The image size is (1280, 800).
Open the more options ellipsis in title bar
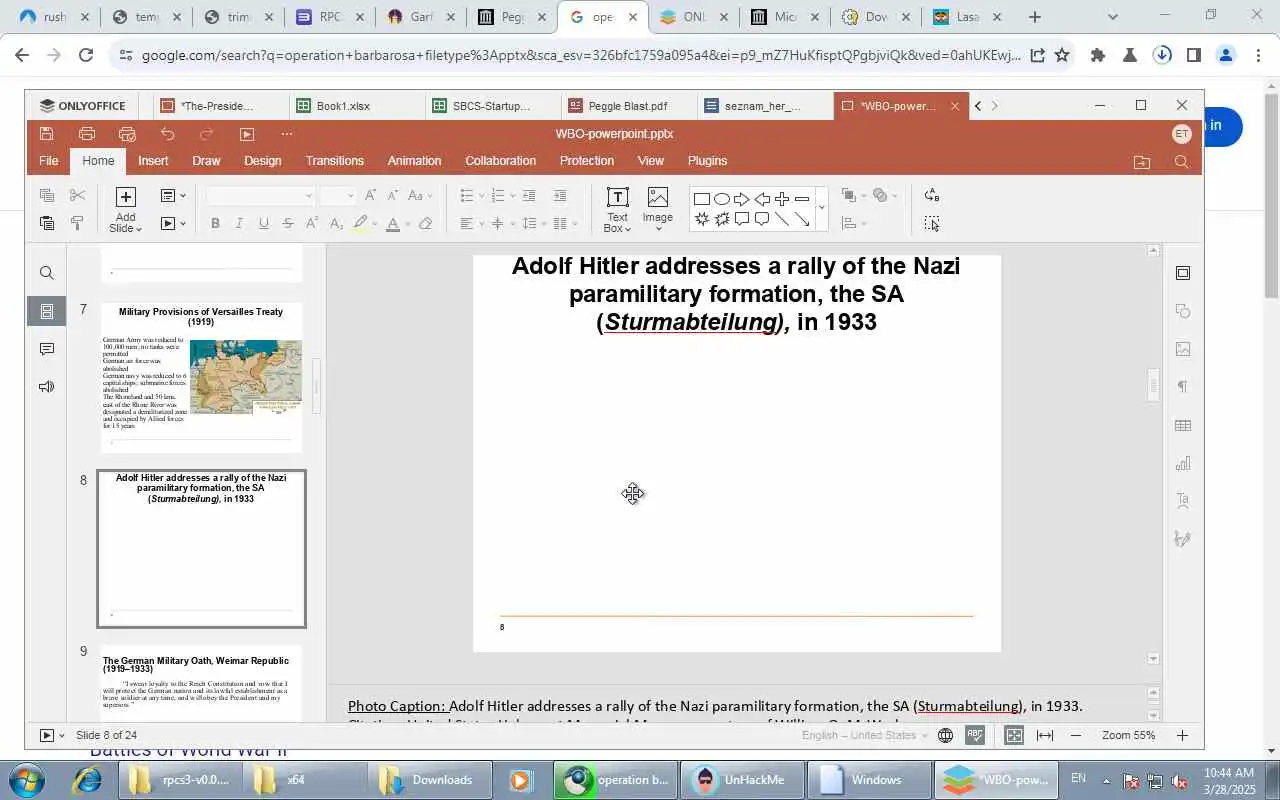[x=287, y=134]
